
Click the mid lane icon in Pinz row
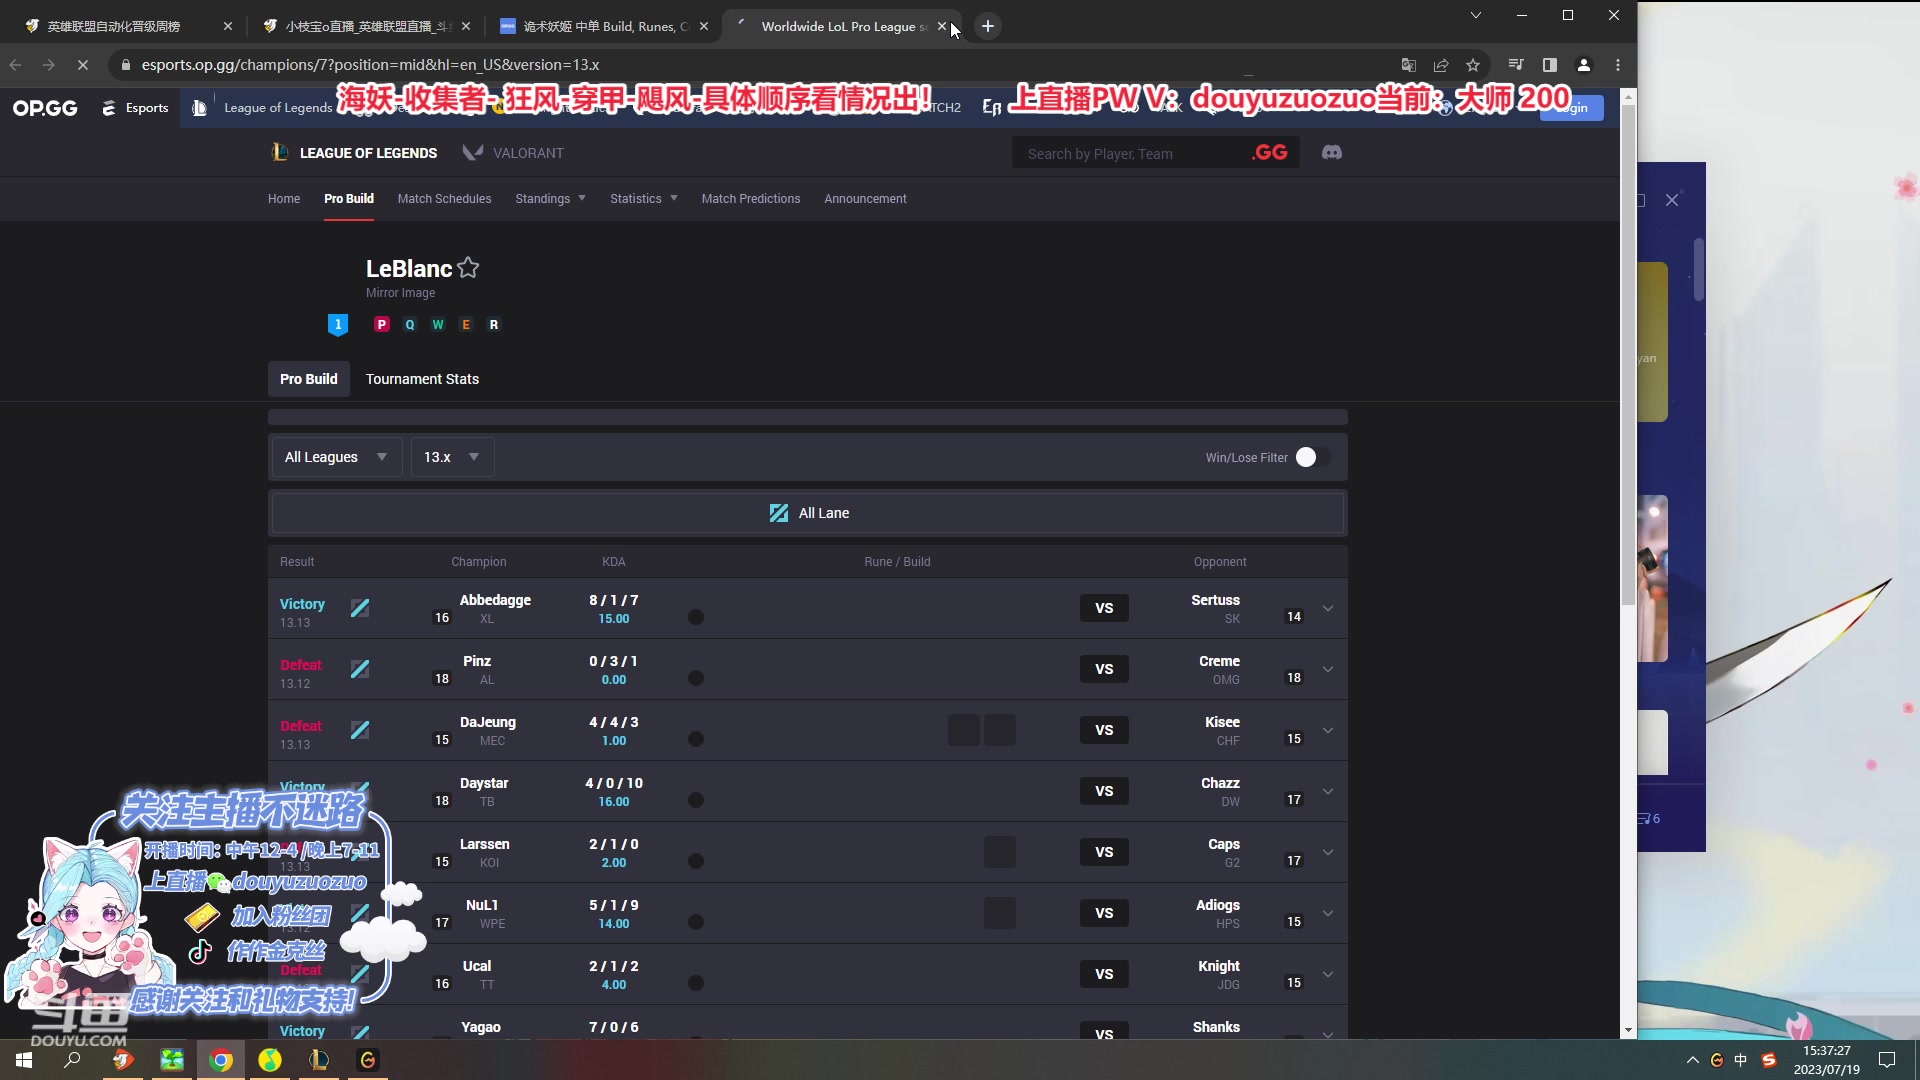coord(360,669)
